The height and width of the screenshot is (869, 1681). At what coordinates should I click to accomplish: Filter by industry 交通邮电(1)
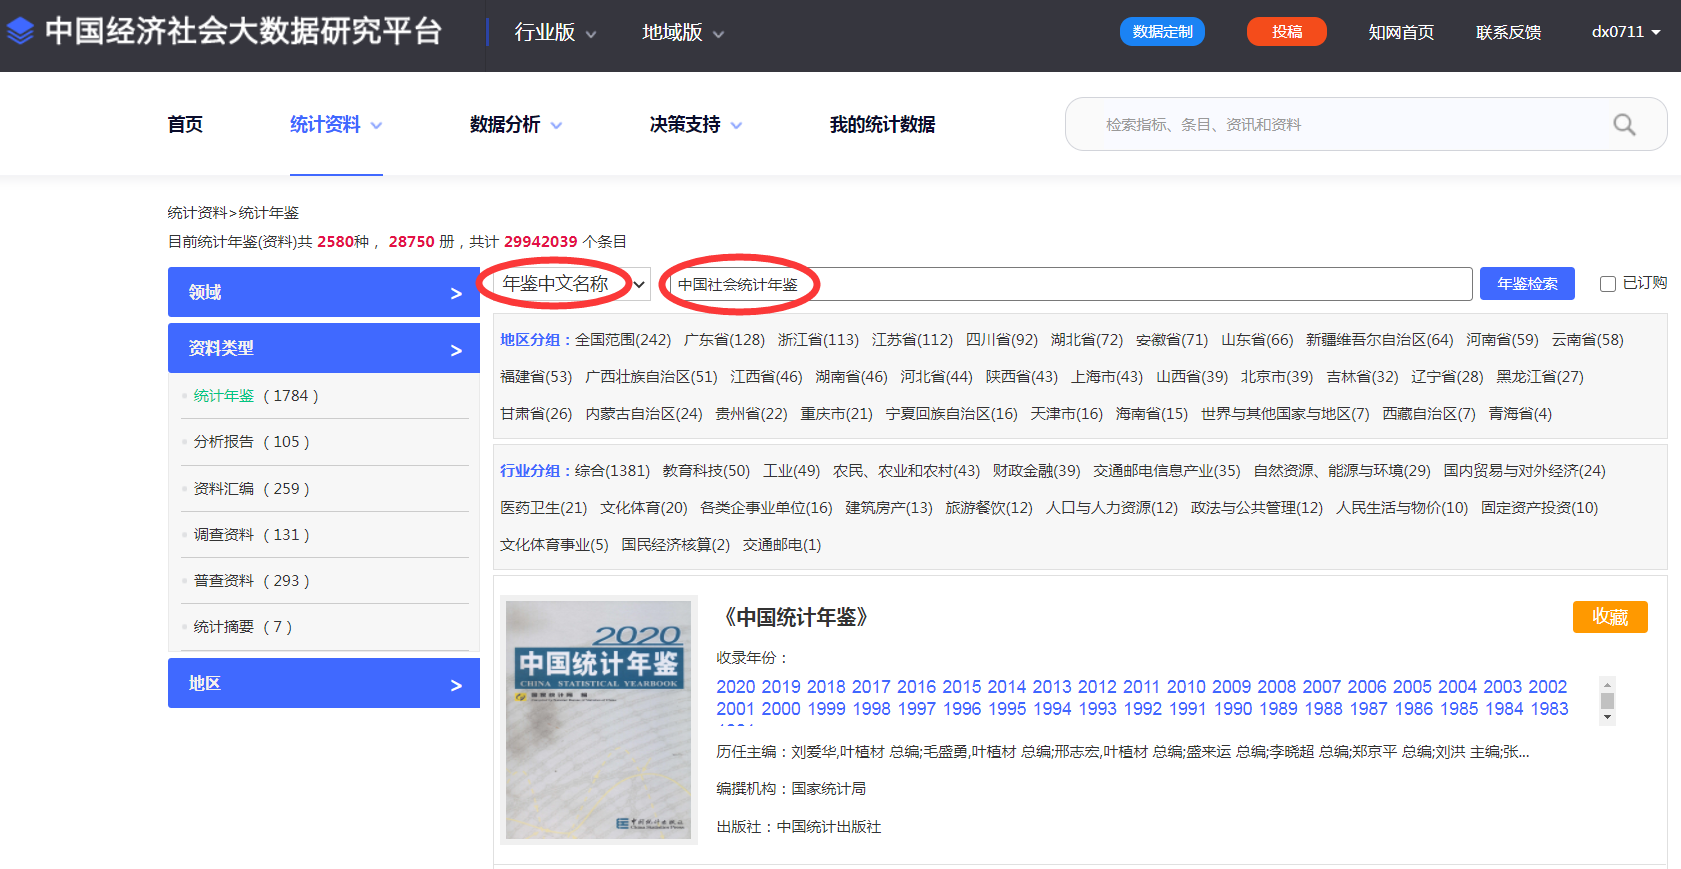pyautogui.click(x=782, y=545)
